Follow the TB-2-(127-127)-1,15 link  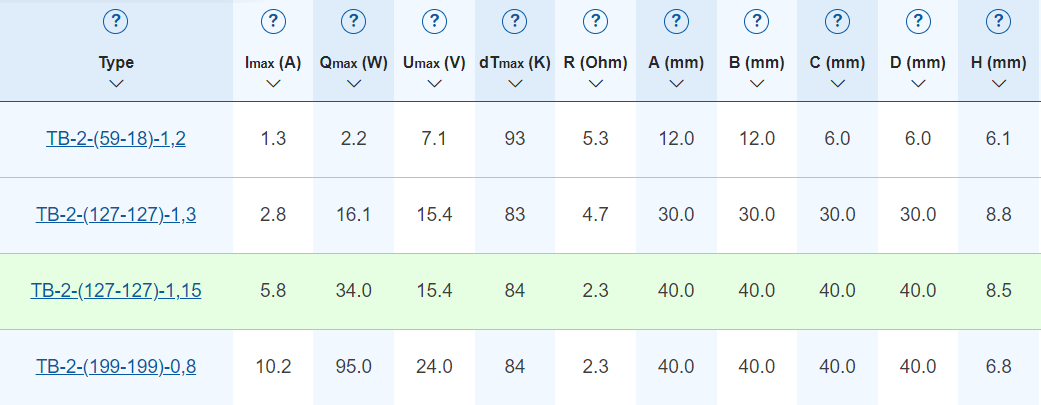tap(116, 290)
